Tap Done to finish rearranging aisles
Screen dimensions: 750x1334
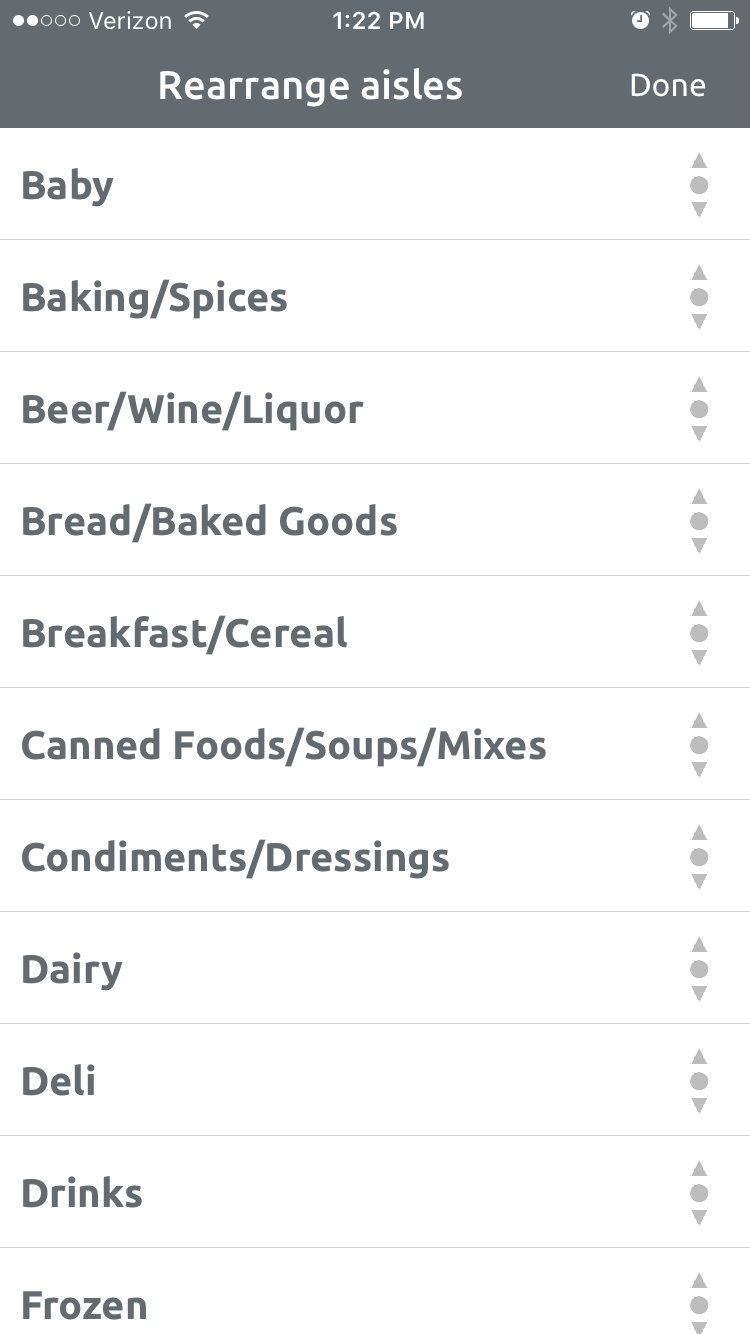click(667, 85)
